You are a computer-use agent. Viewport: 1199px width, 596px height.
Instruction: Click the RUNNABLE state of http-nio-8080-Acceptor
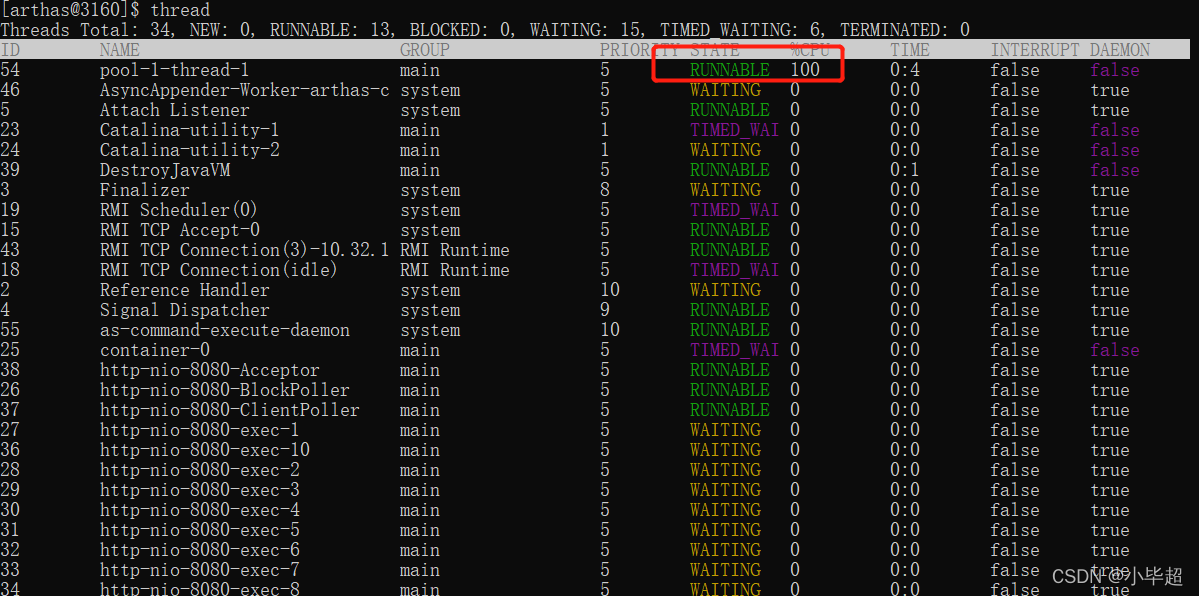coord(729,370)
